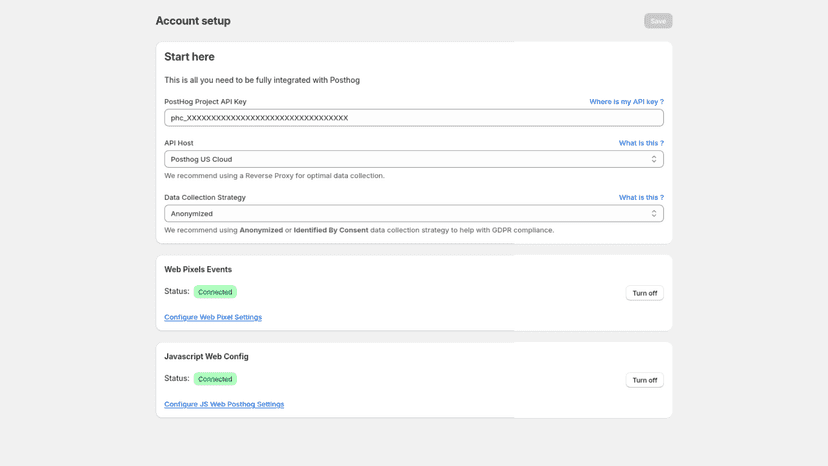The height and width of the screenshot is (466, 828).
Task: Click the 'API Host' label
Action: 178,143
